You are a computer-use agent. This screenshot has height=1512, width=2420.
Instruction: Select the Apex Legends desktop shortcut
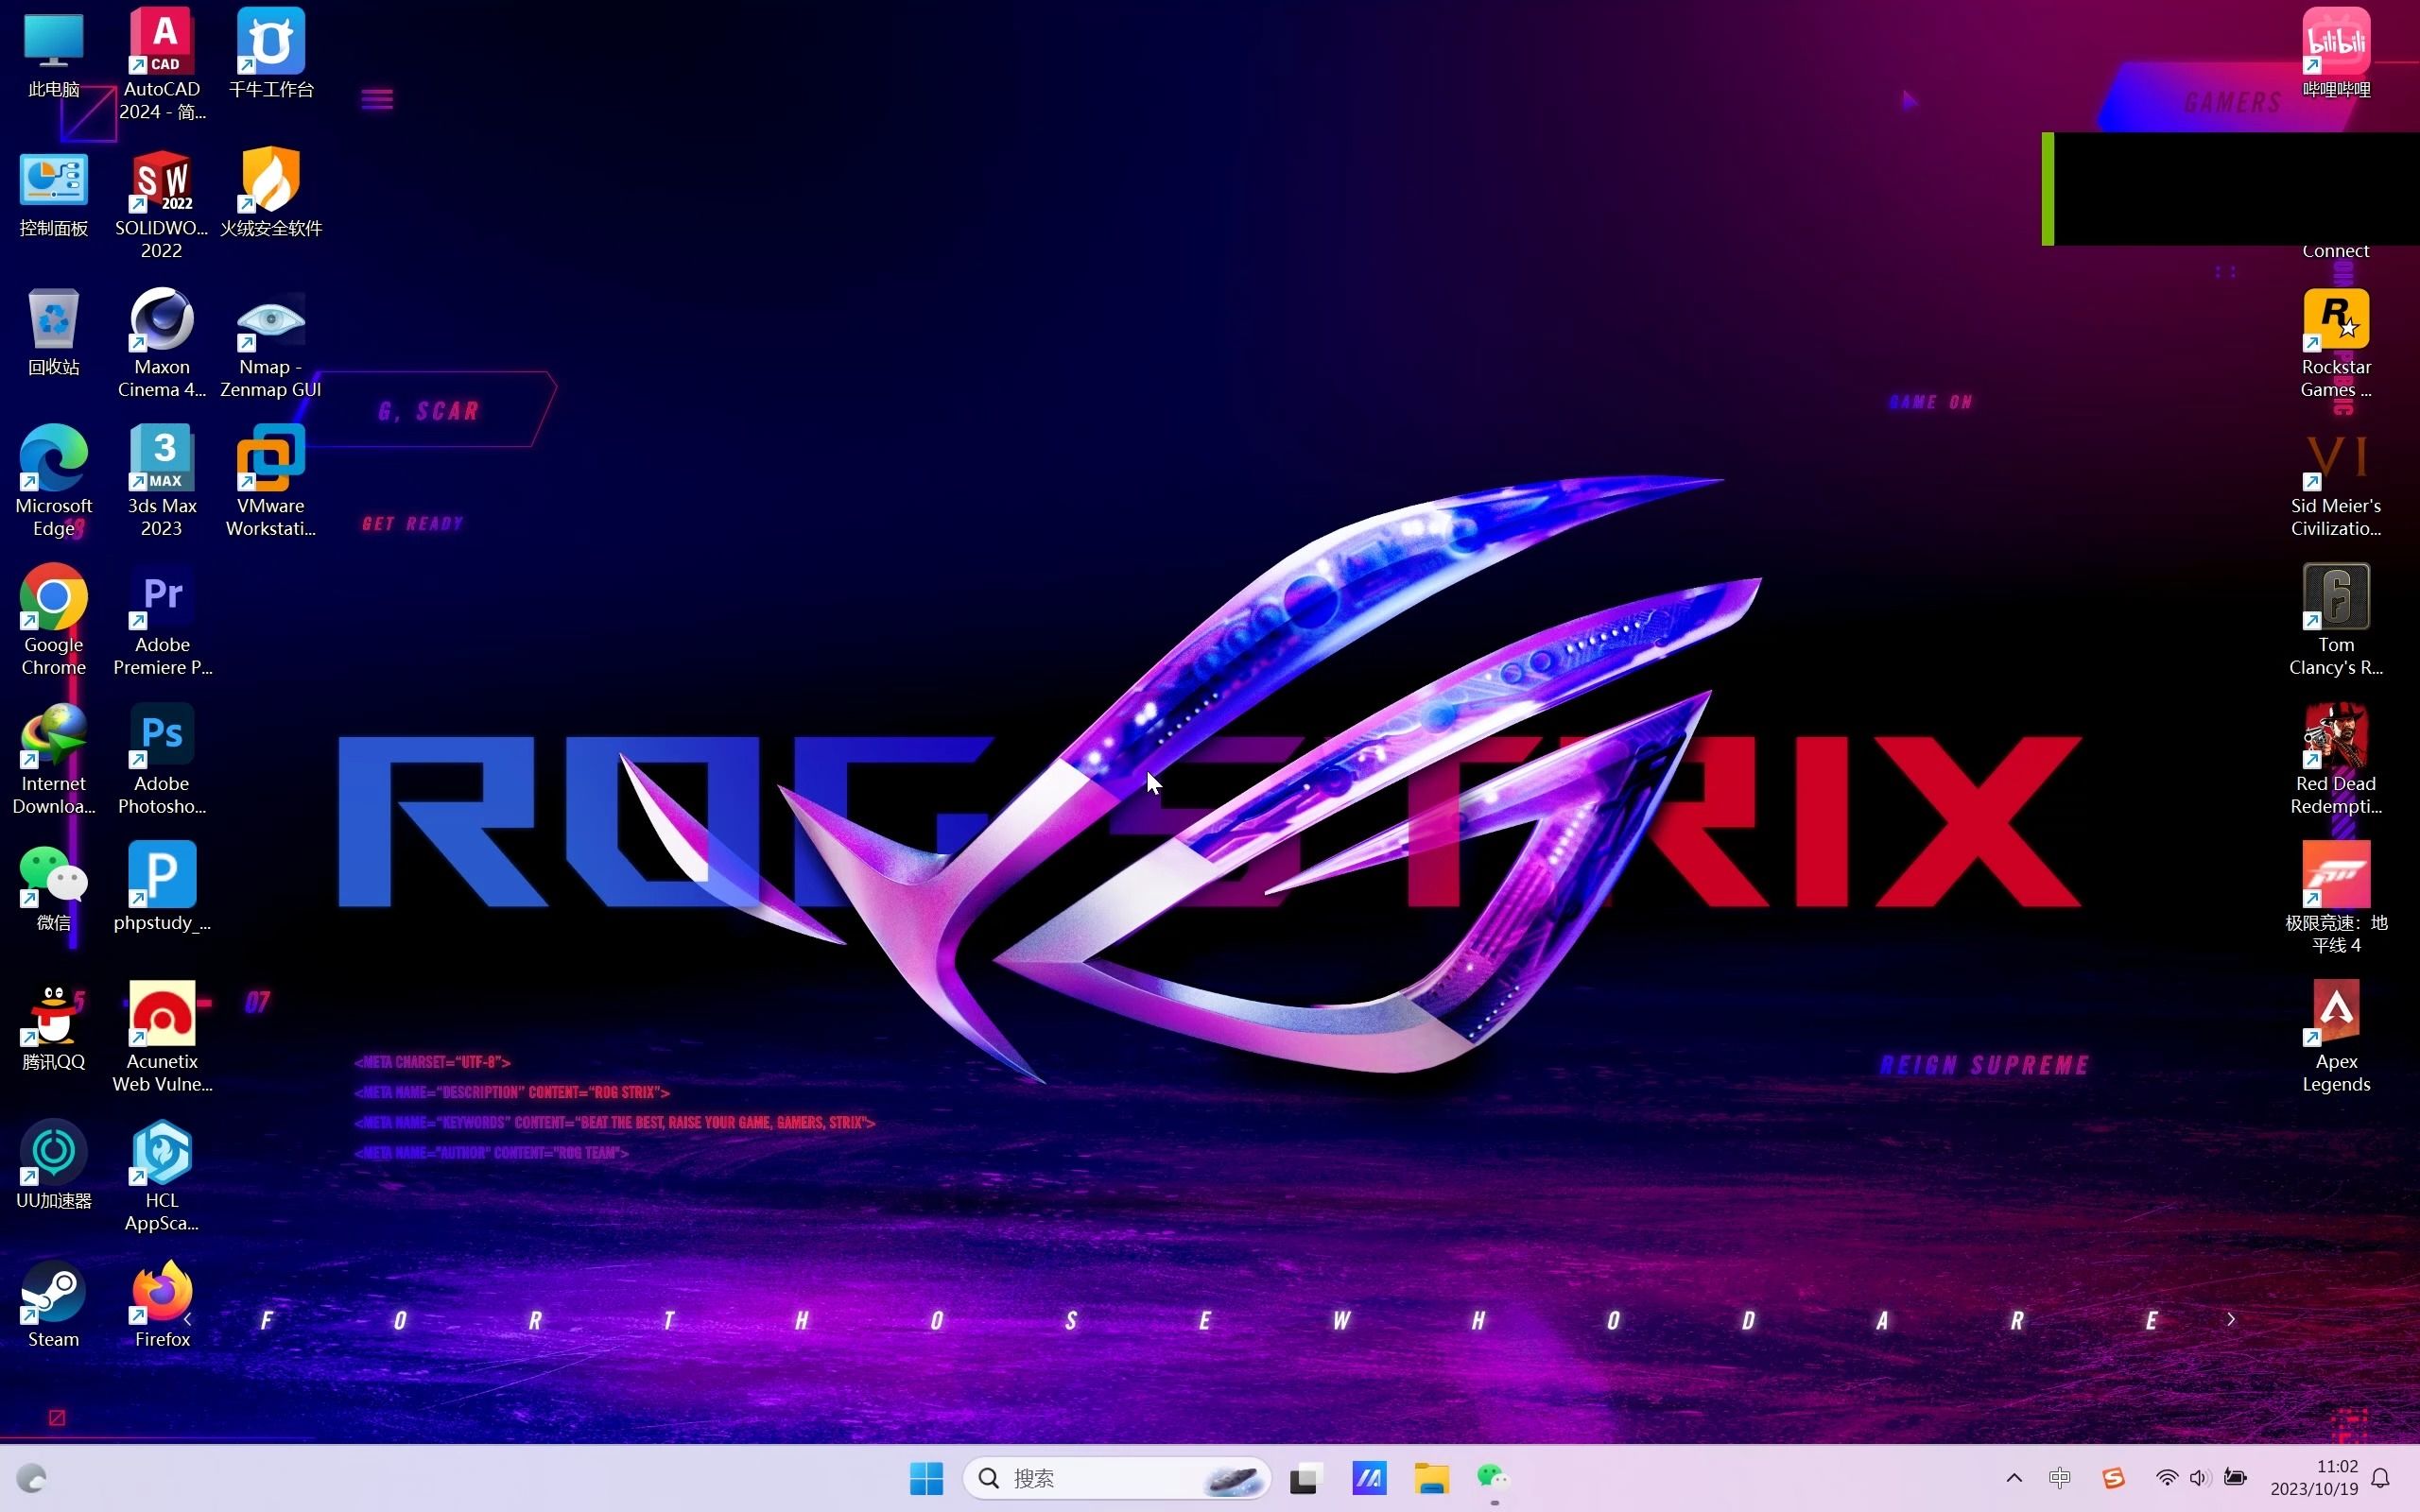[x=2336, y=1037]
